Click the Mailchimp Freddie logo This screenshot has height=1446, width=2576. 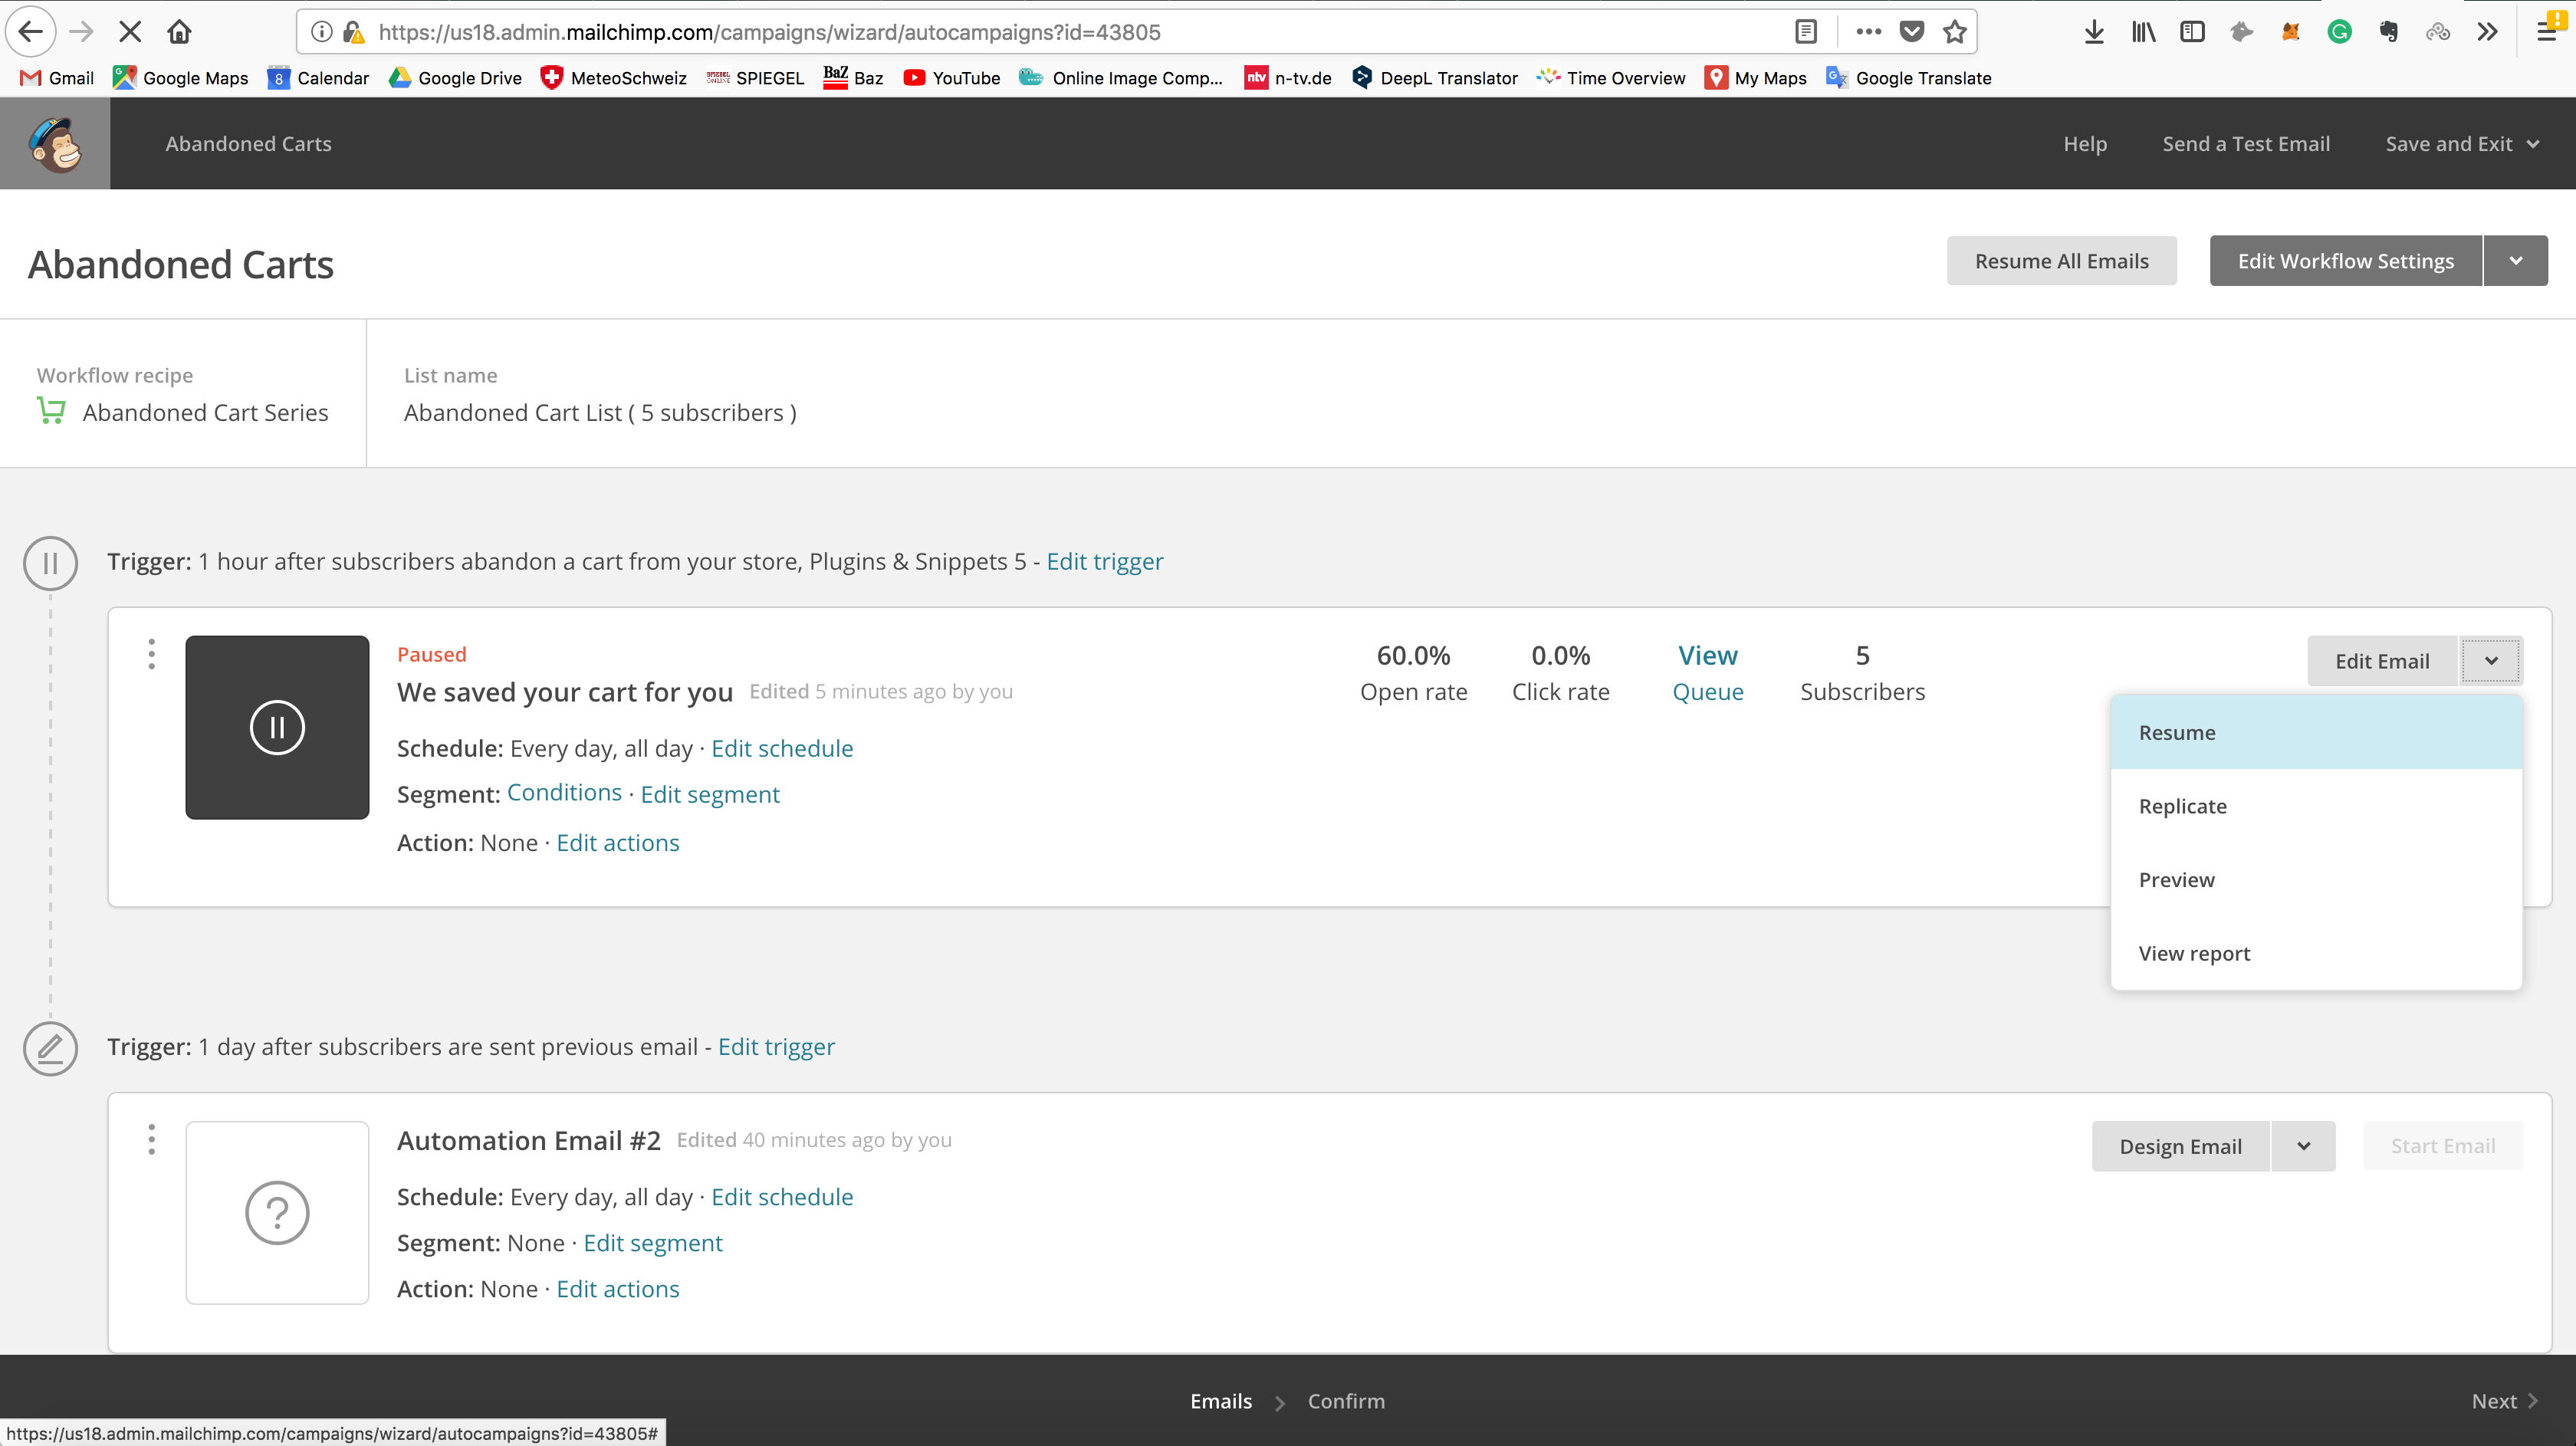tap(55, 144)
